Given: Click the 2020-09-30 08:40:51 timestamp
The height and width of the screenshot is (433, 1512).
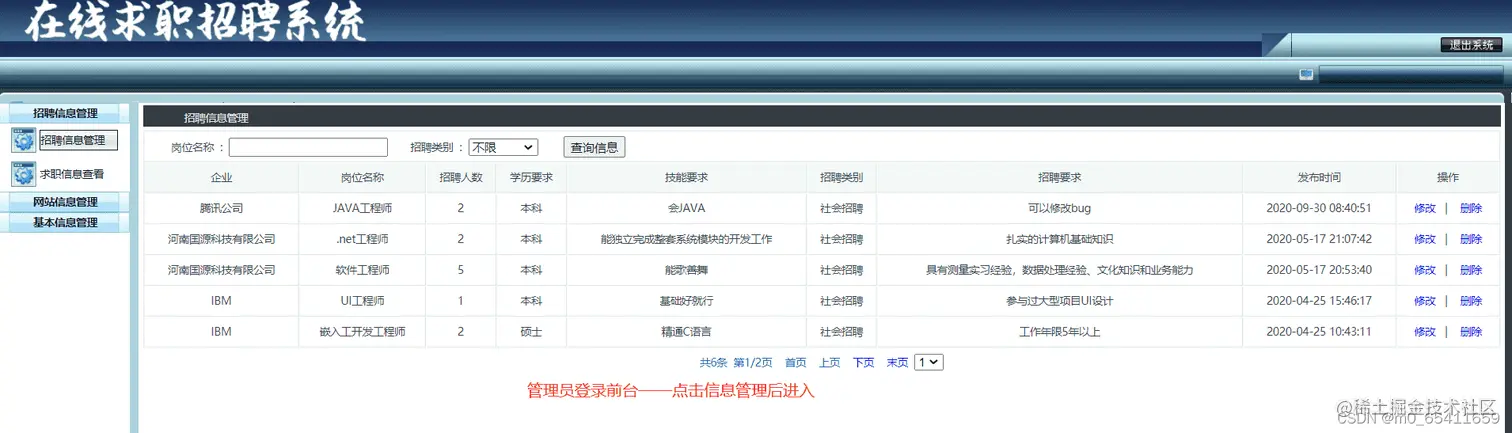Looking at the screenshot, I should tap(1319, 209).
